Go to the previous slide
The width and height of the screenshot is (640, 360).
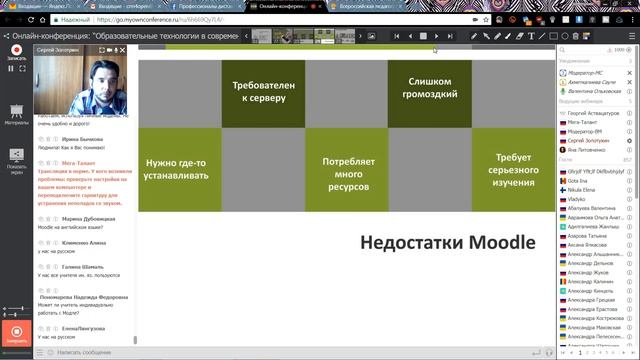[x=410, y=36]
